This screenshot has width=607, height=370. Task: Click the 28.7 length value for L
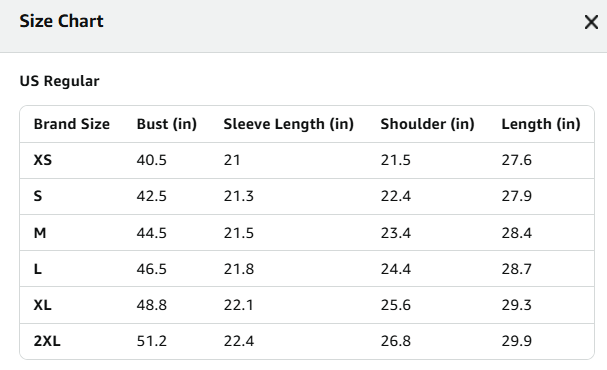[517, 269]
